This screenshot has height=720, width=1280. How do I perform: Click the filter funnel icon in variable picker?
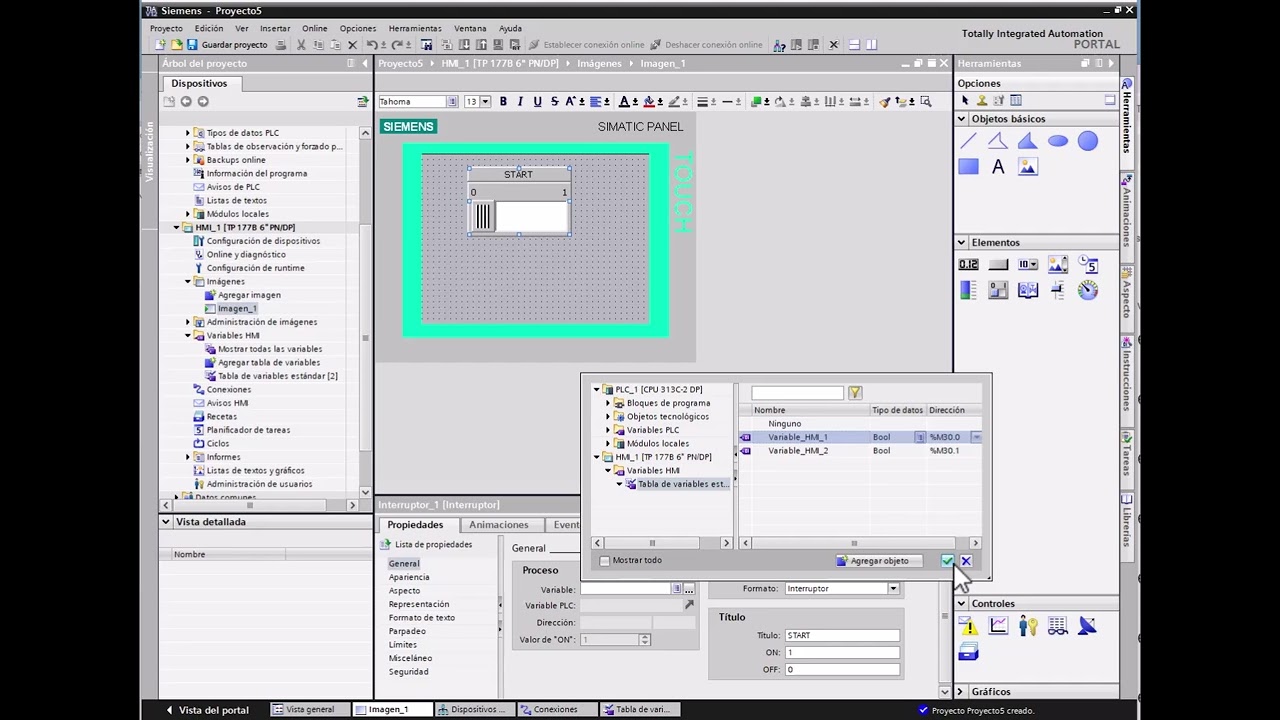(x=855, y=393)
